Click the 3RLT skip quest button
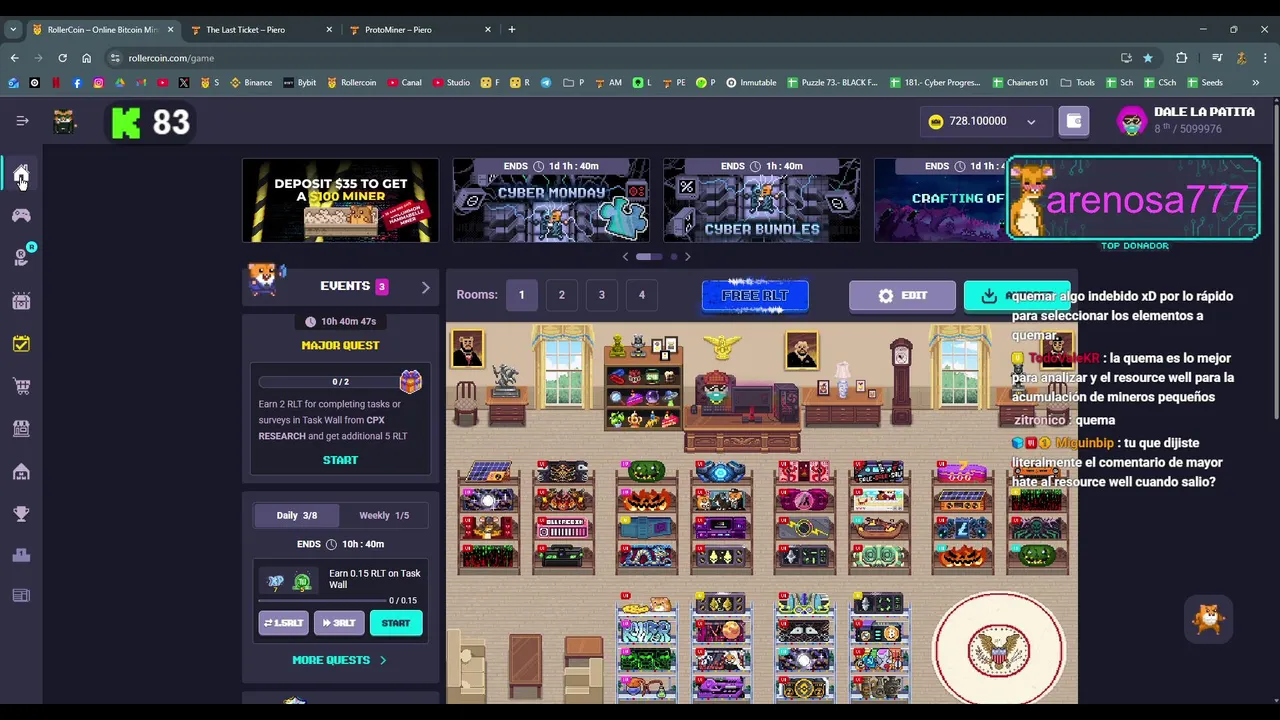This screenshot has height=720, width=1280. tap(339, 623)
